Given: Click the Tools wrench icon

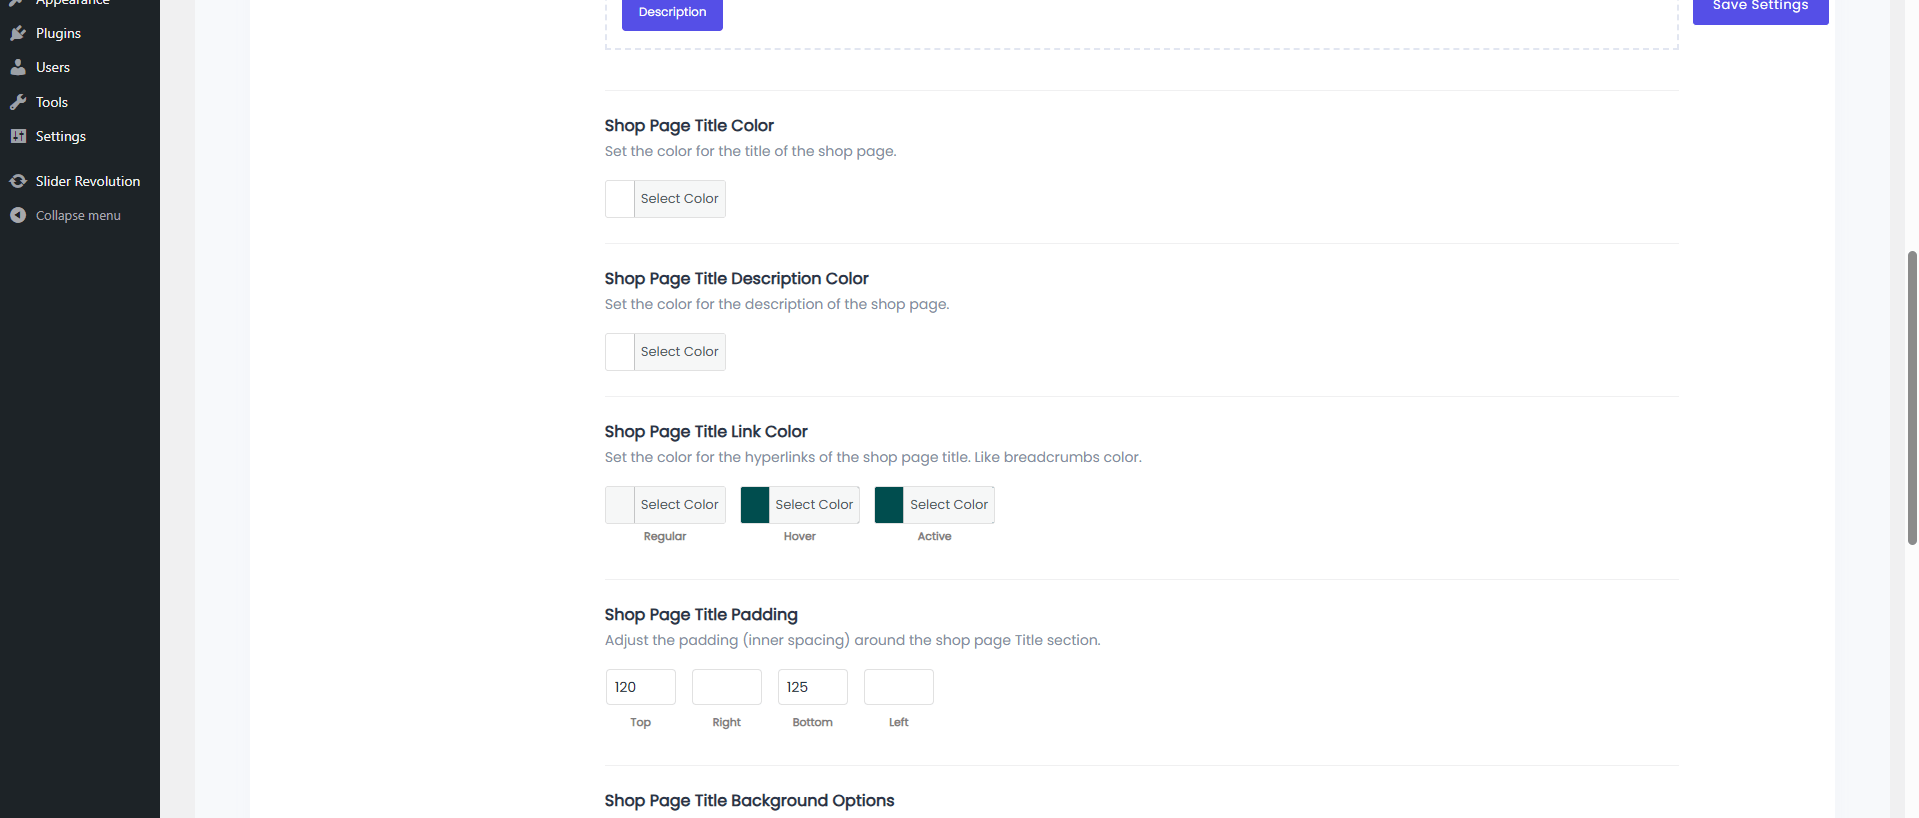Looking at the screenshot, I should click(x=18, y=102).
